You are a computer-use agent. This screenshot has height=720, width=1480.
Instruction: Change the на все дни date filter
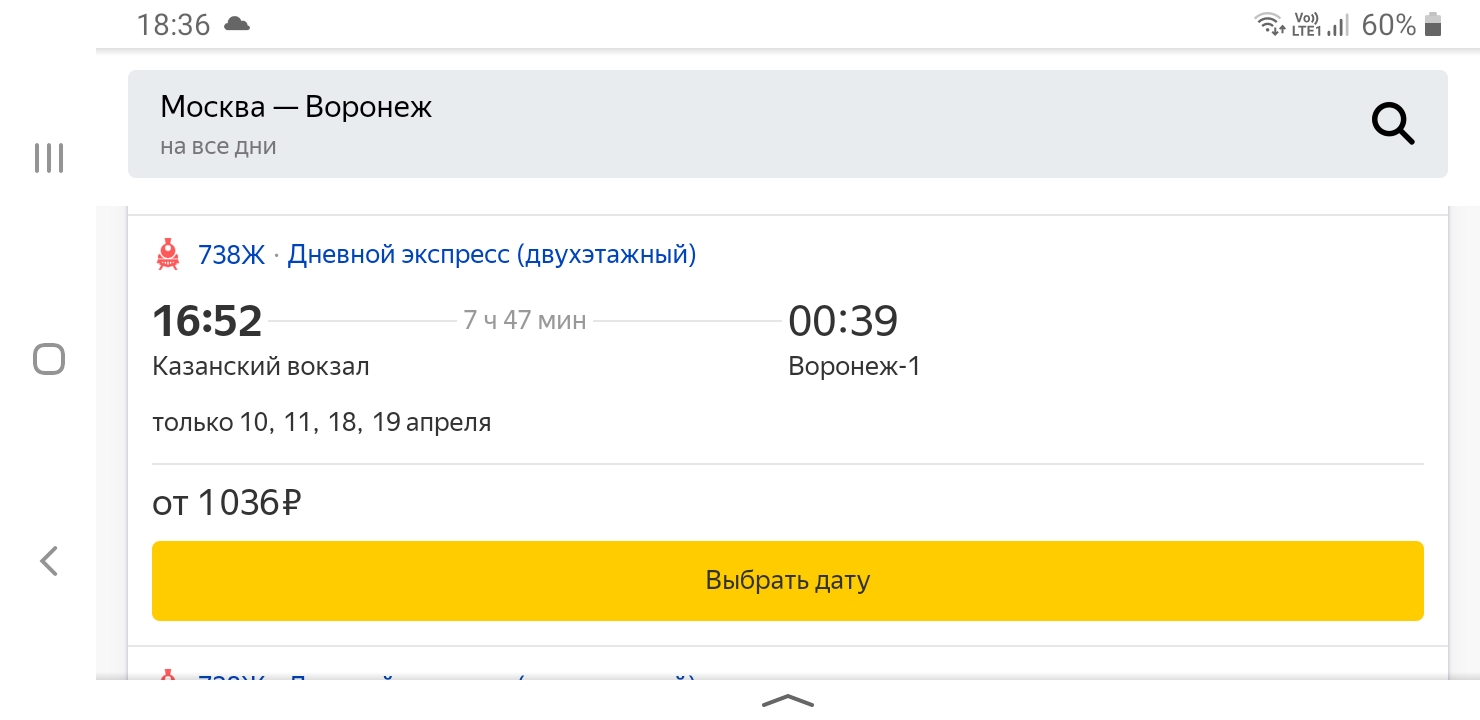click(x=218, y=147)
